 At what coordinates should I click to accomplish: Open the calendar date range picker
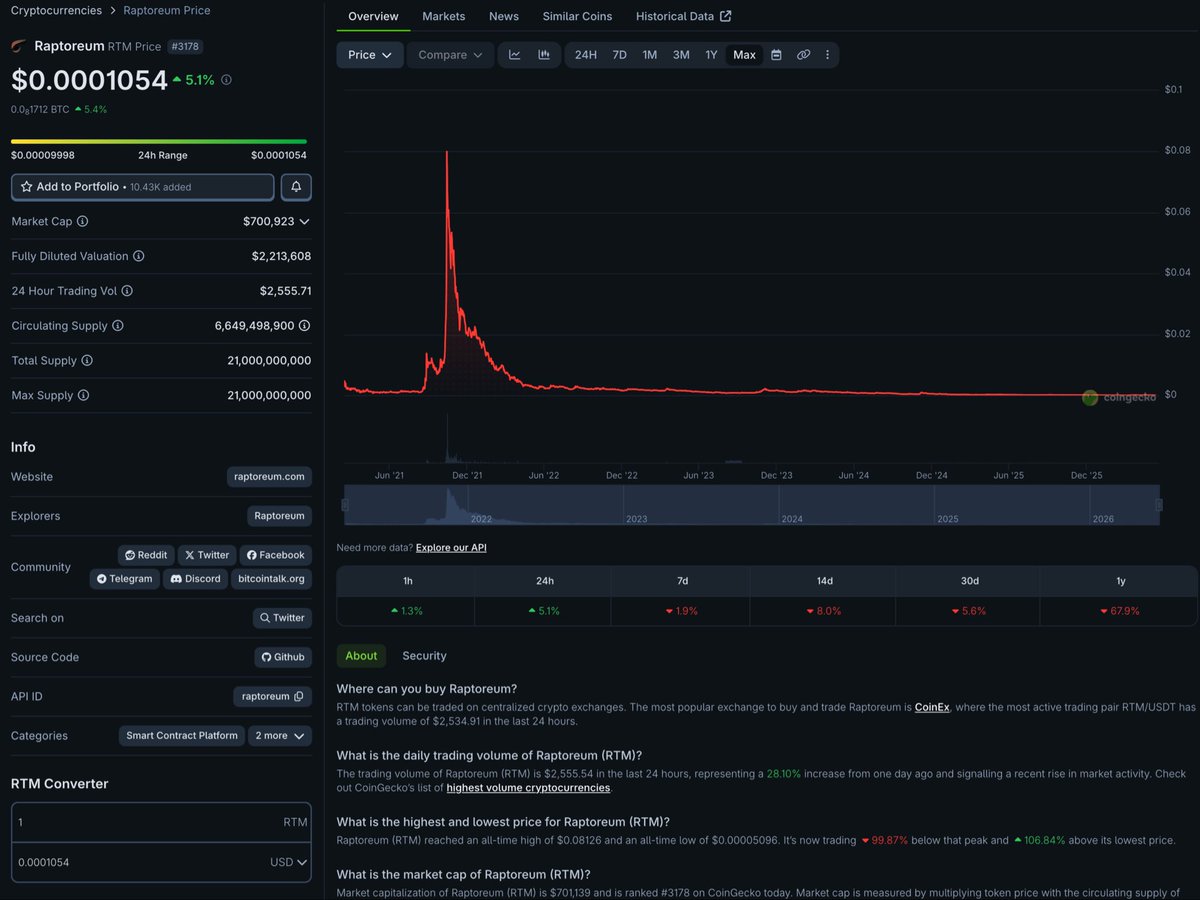coord(776,55)
